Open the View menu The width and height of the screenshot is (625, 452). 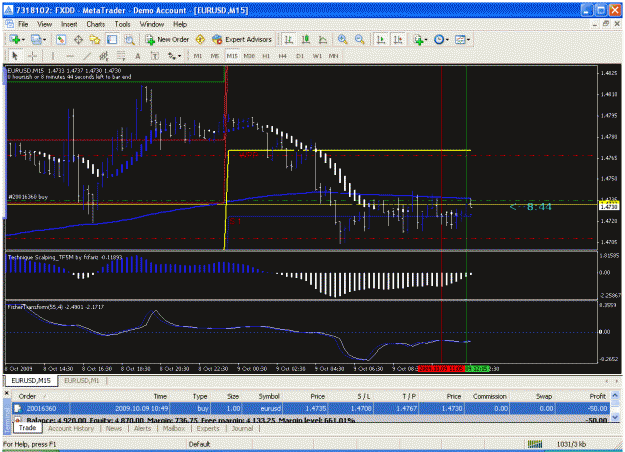[45, 24]
